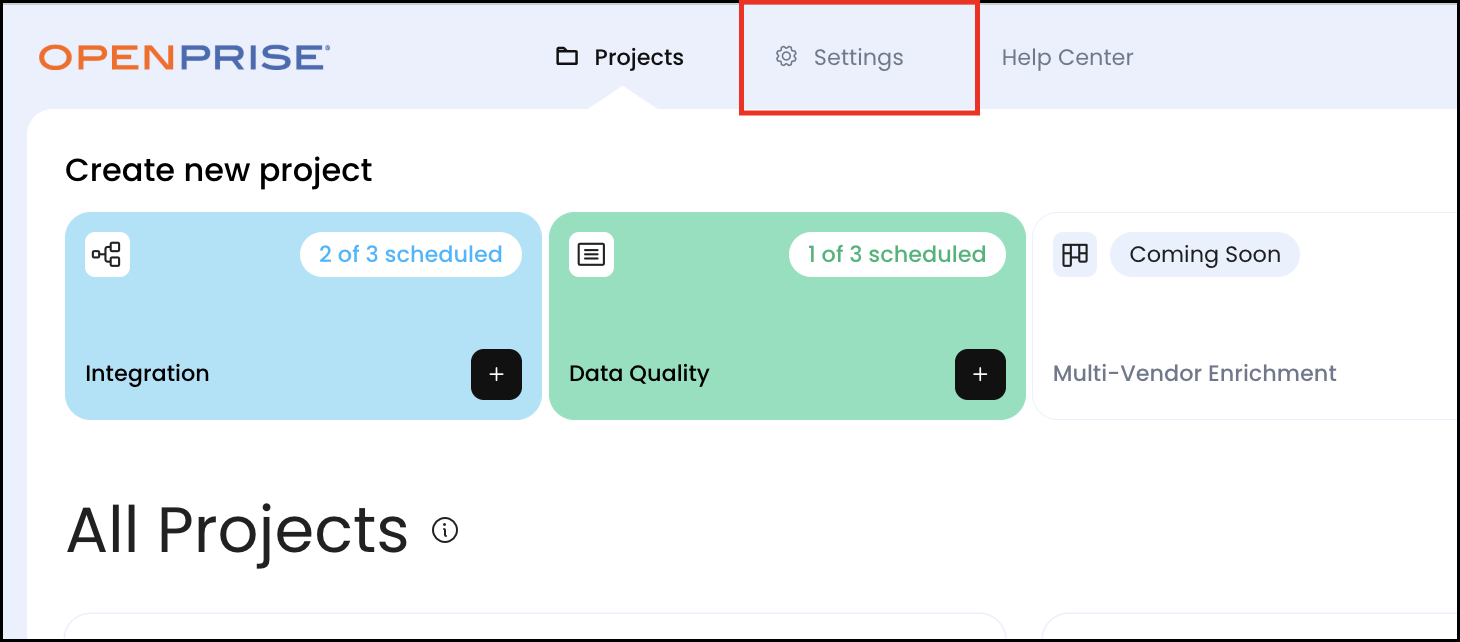Click the Coming Soon badge
The image size is (1460, 642).
click(x=1204, y=255)
